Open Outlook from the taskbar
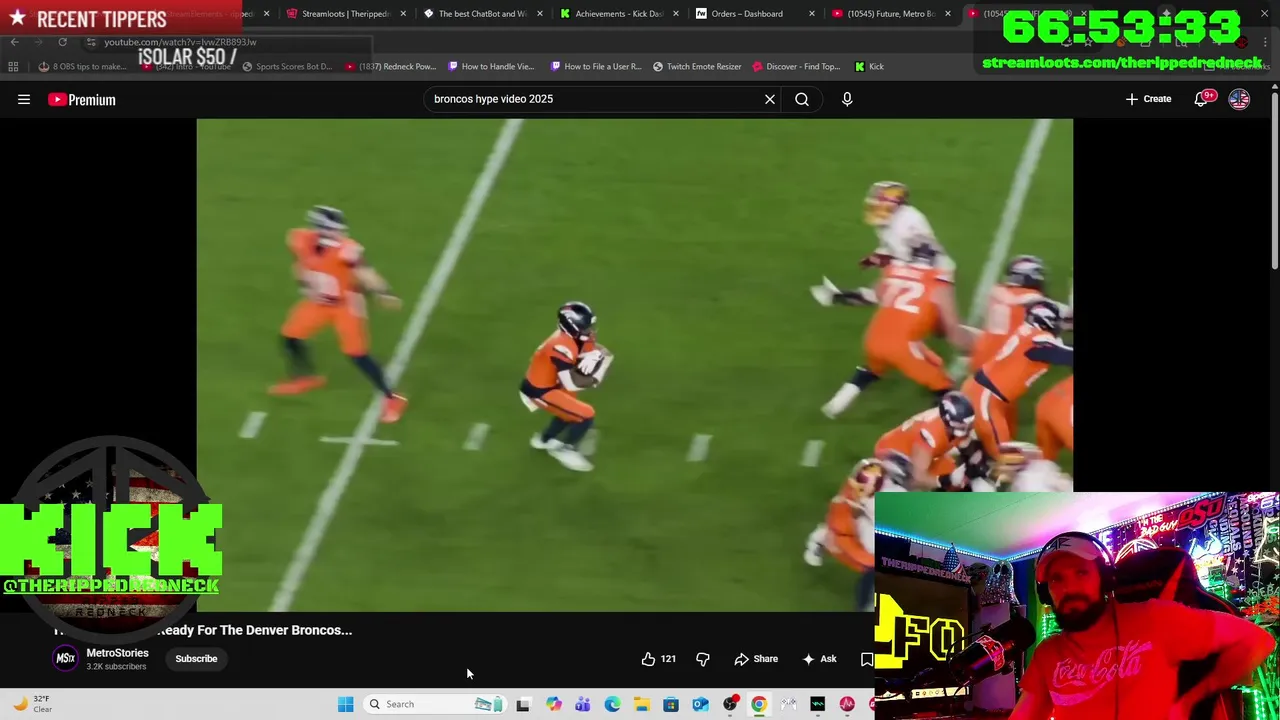This screenshot has width=1280, height=720. (x=700, y=704)
